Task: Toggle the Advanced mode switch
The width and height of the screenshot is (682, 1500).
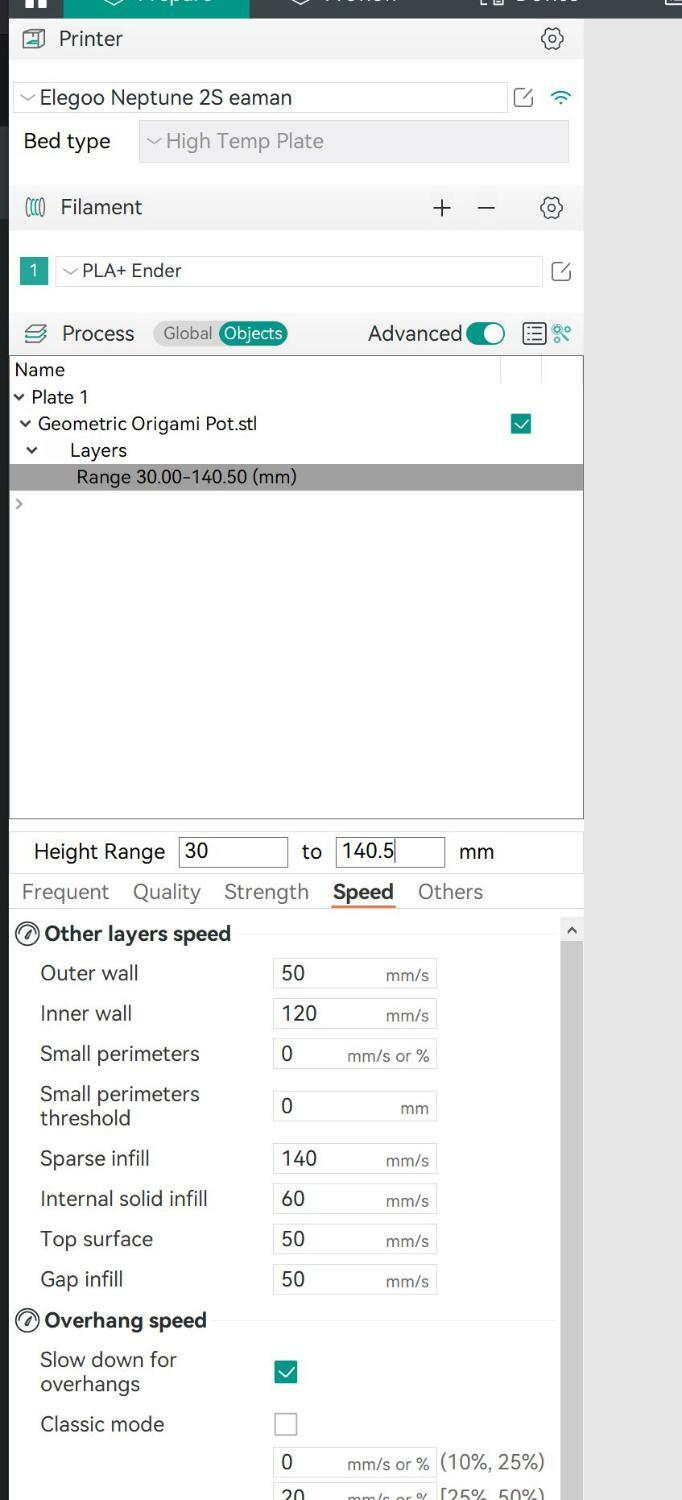Action: click(485, 334)
